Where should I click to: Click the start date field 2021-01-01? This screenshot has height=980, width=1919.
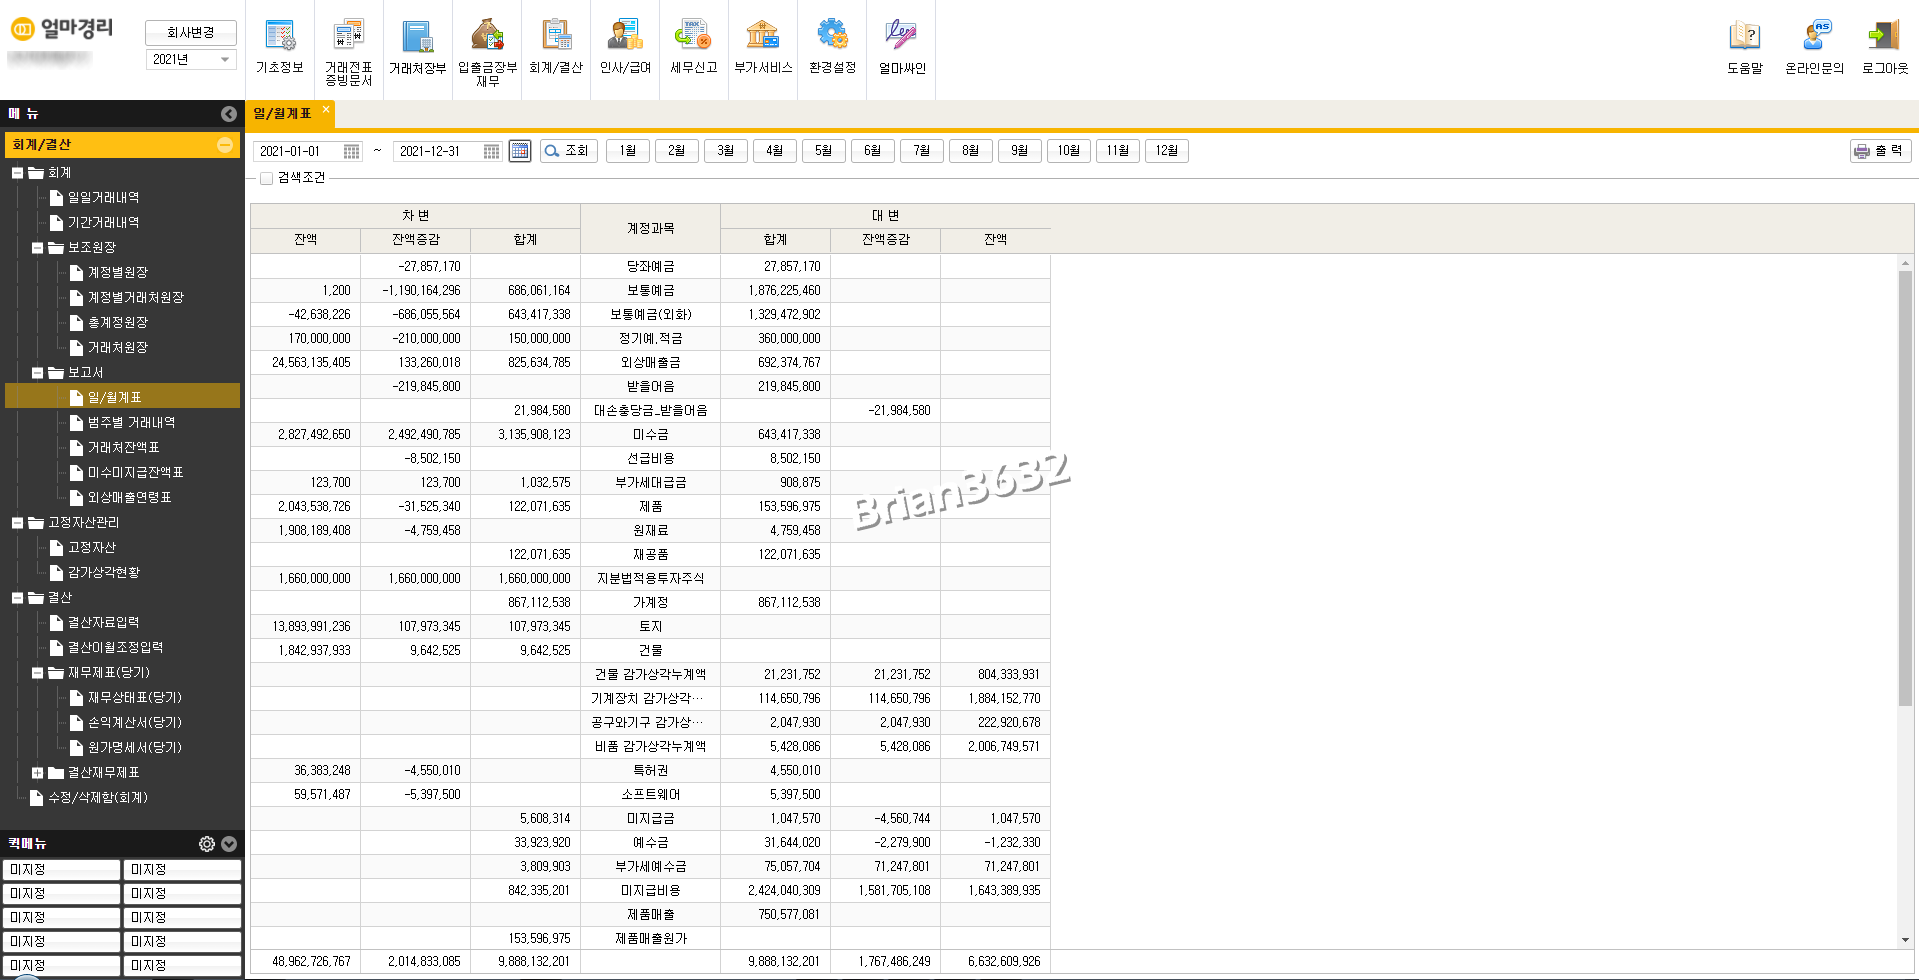coord(299,151)
